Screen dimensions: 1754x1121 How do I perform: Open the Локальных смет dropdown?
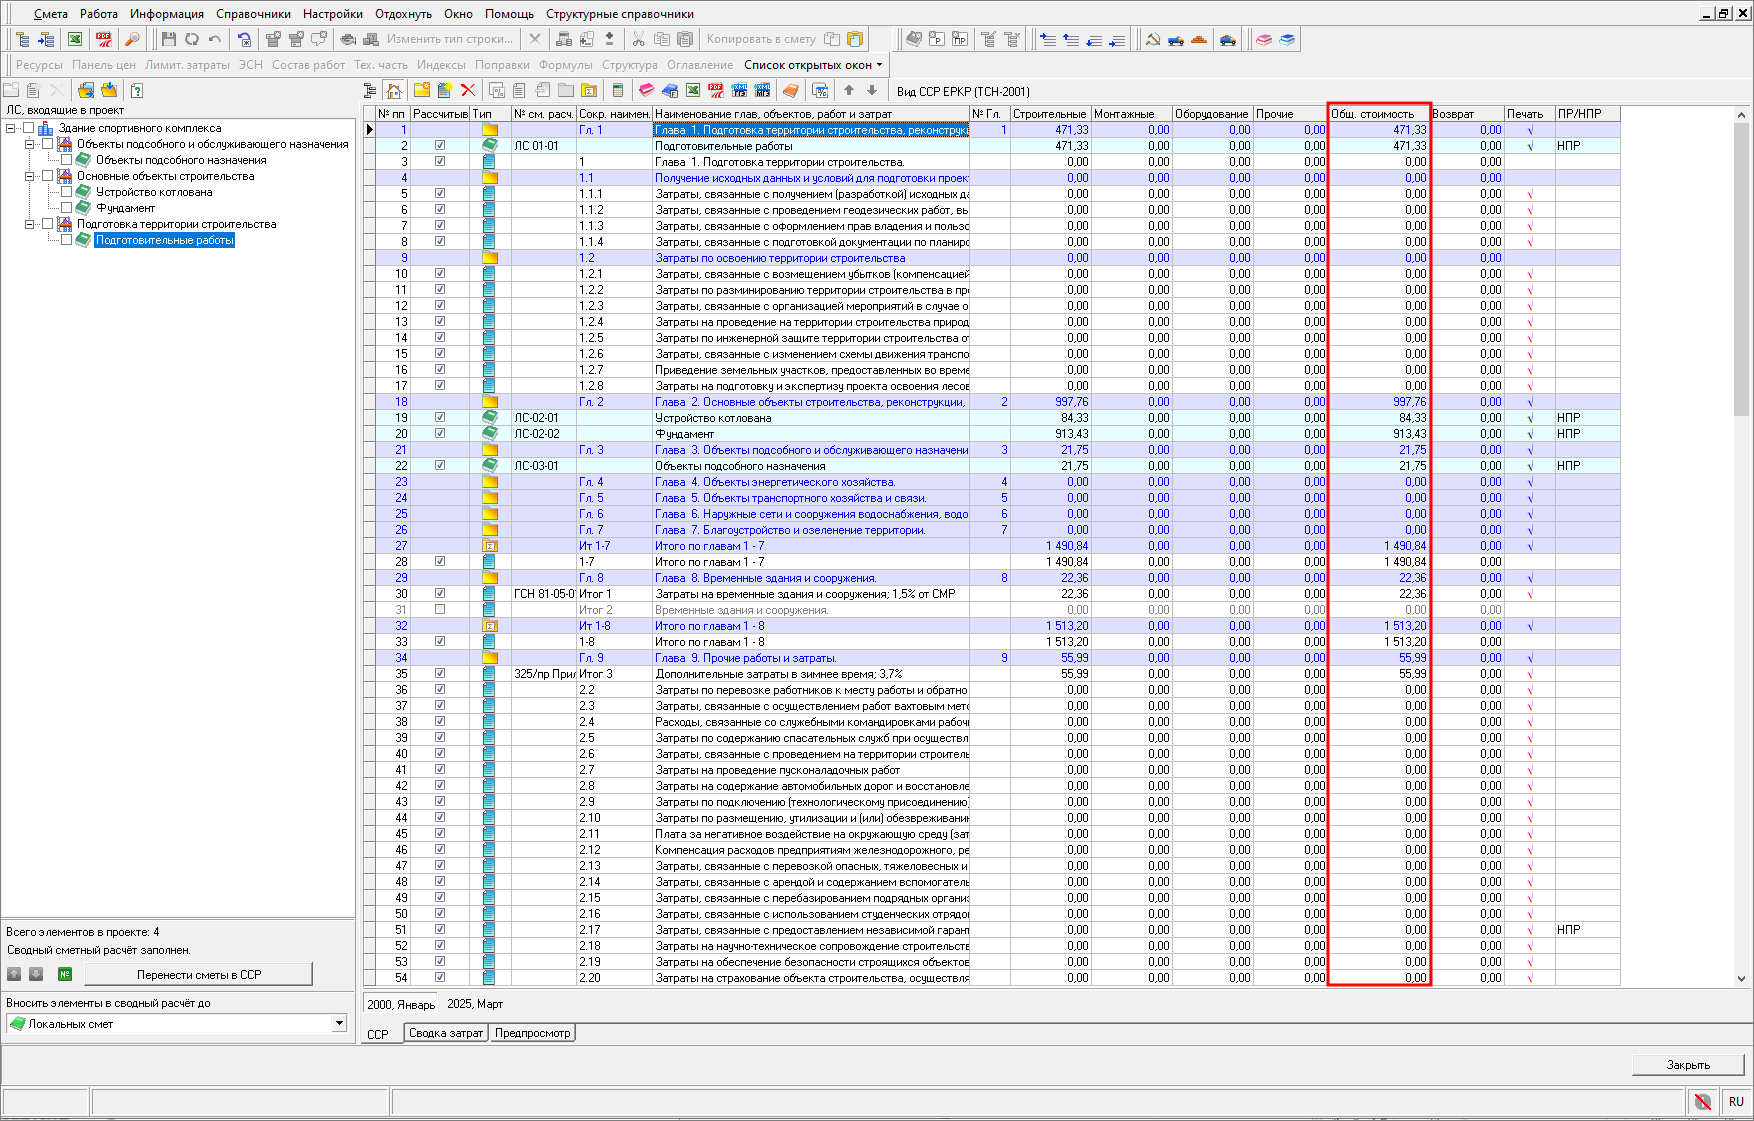point(339,1023)
